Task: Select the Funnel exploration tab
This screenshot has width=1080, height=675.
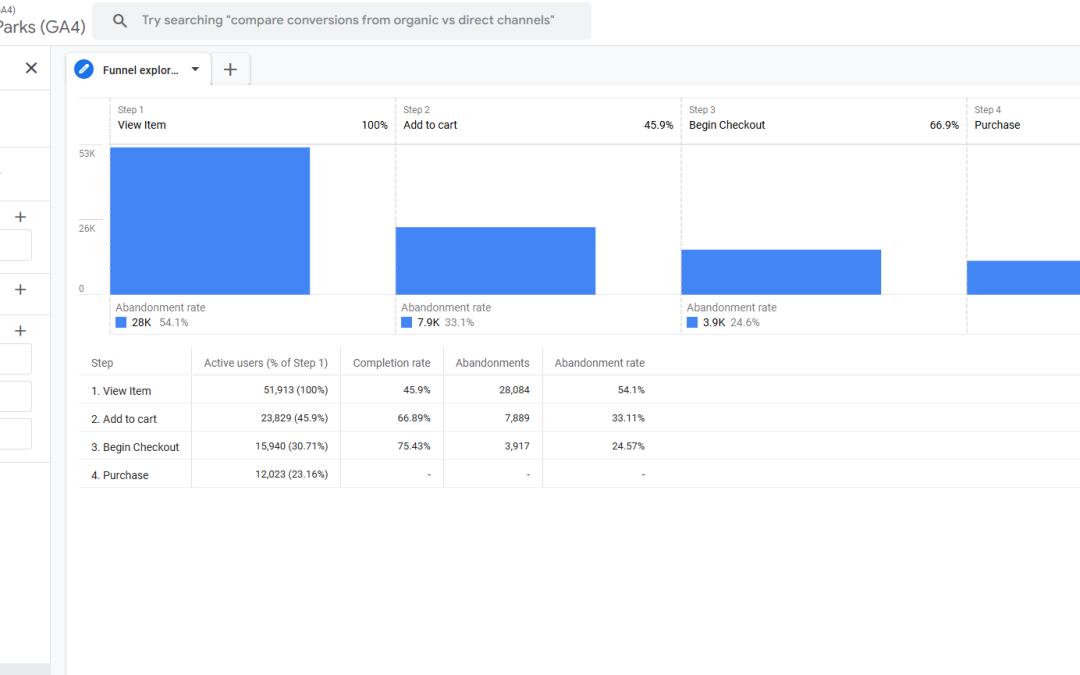Action: click(139, 70)
